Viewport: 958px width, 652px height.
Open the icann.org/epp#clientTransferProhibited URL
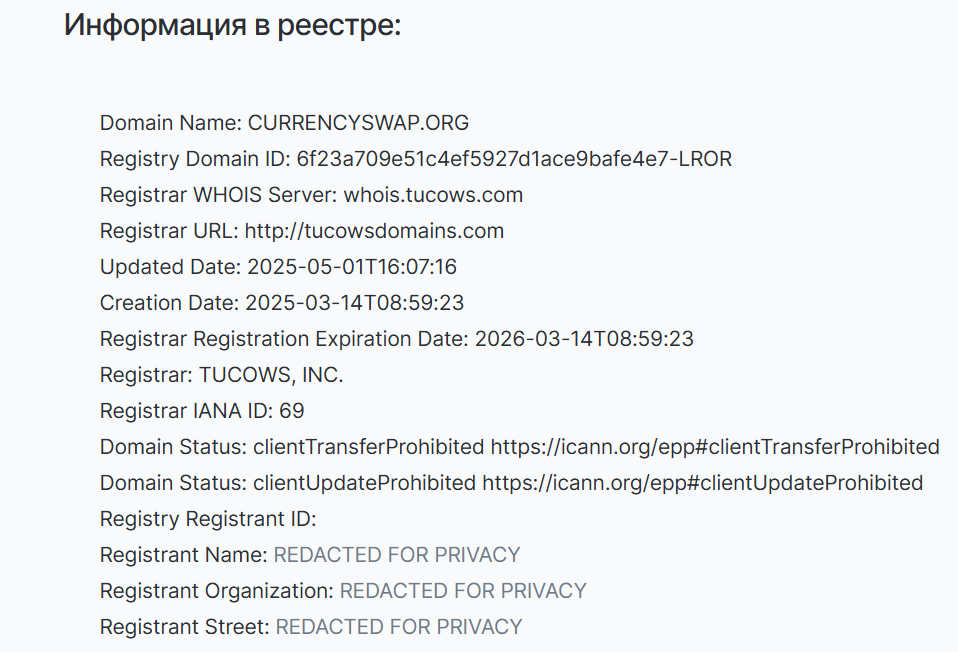pyautogui.click(x=715, y=447)
